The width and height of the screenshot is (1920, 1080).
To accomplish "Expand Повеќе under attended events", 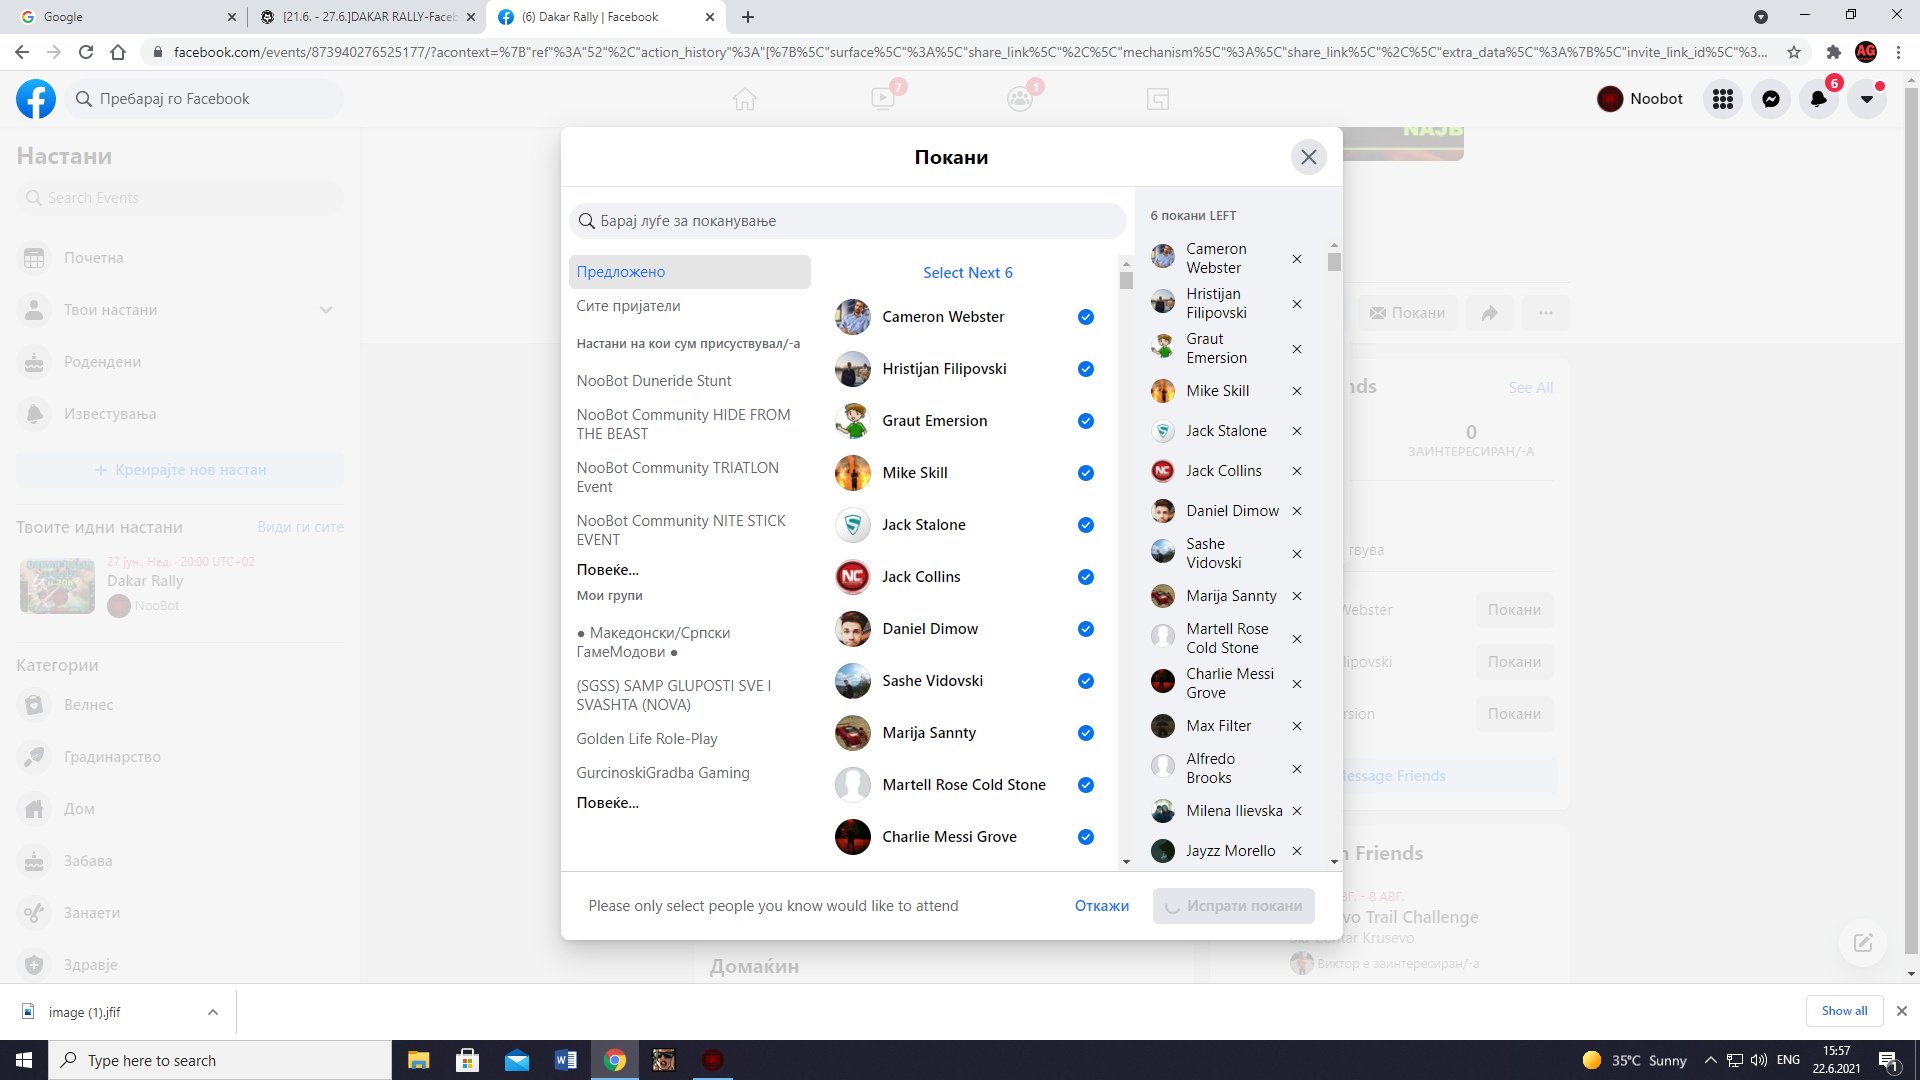I will [x=608, y=570].
